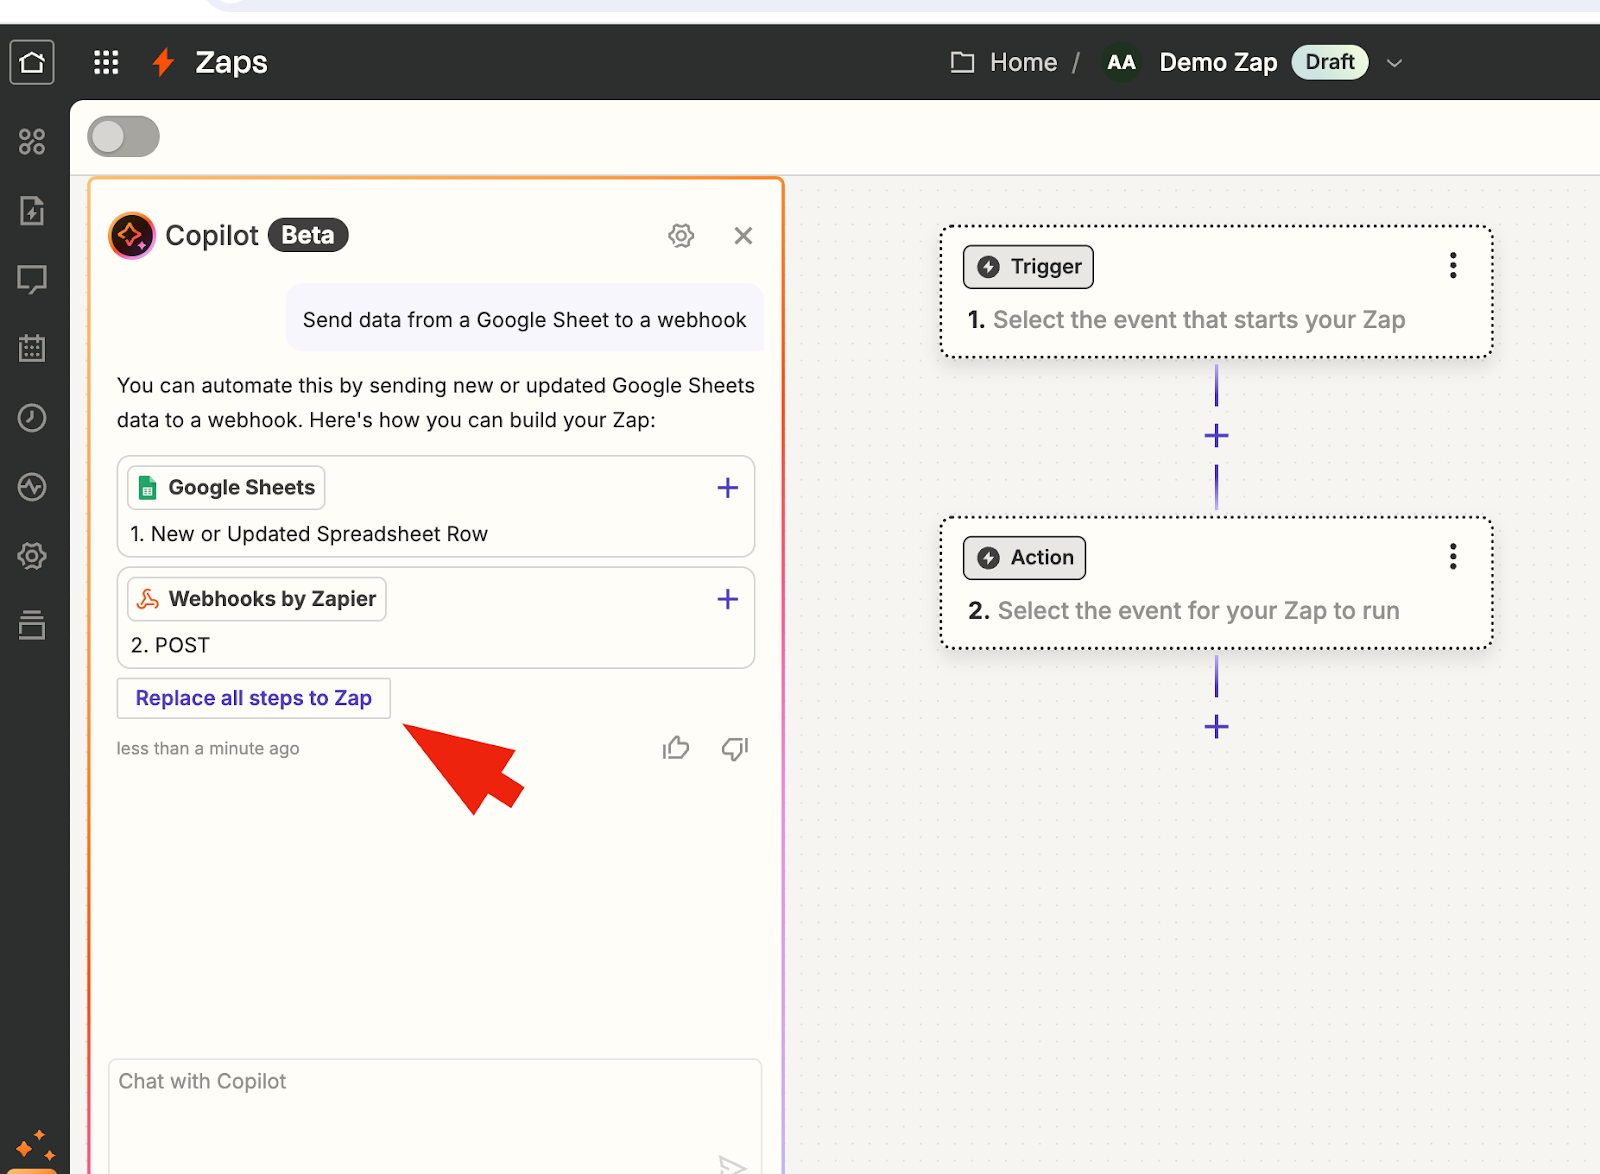Screen dimensions: 1600x1174
Task: Add the Google Sheets step with plus
Action: tap(728, 488)
